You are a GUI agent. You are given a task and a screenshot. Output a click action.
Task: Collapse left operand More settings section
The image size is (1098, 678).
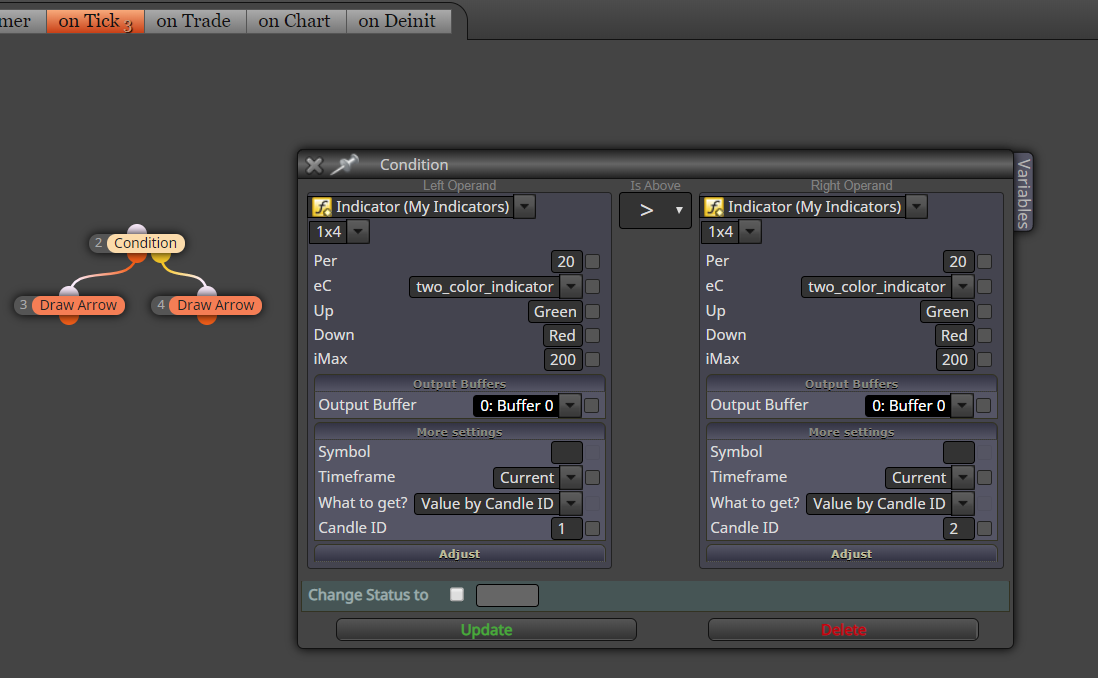point(459,432)
